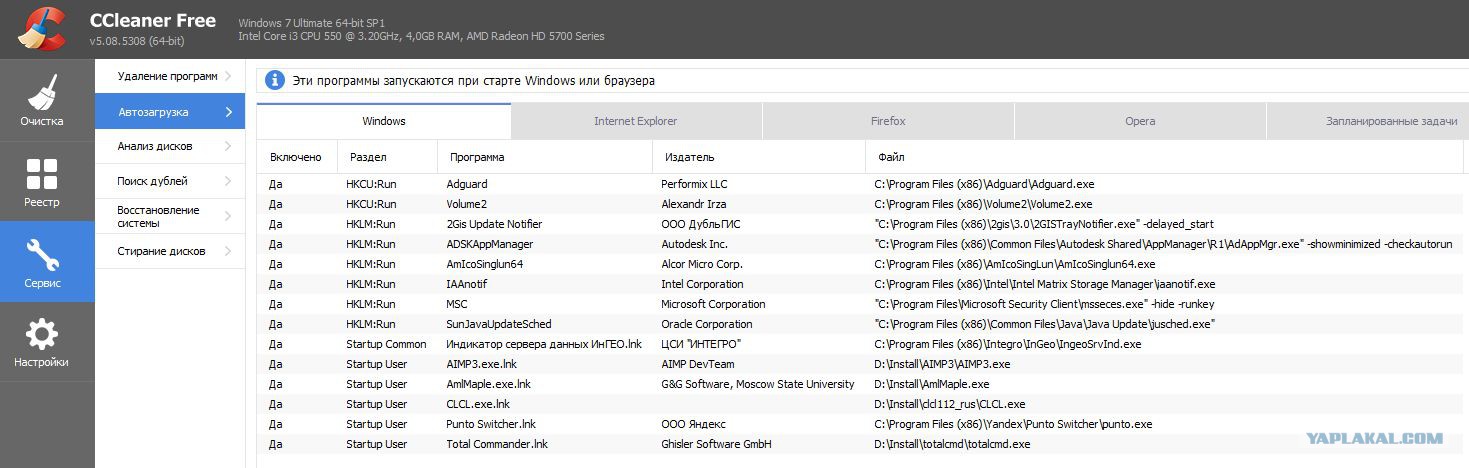Select the SunJavaUpdateSched row
This screenshot has height=468, width=1469.
tap(860, 324)
